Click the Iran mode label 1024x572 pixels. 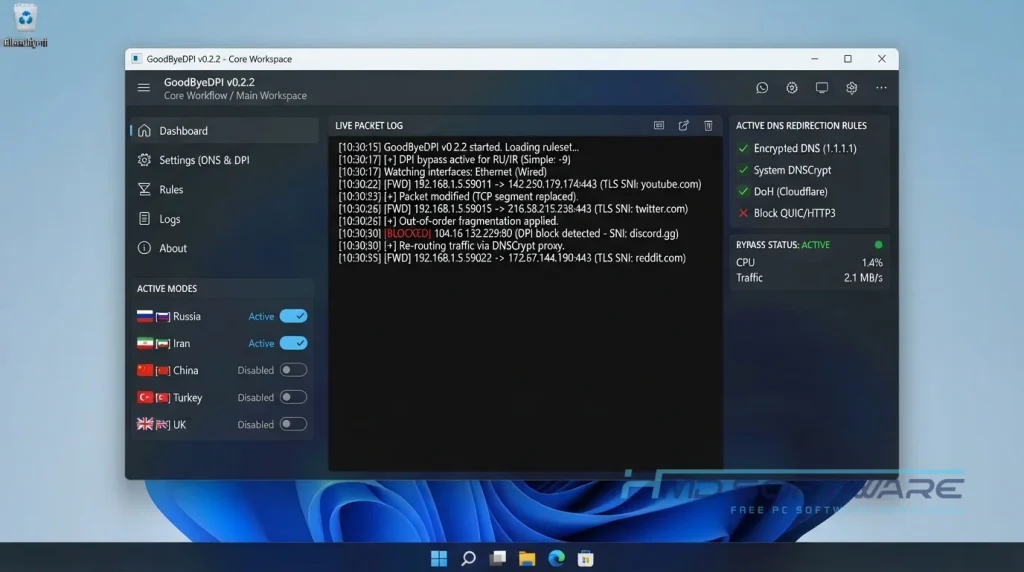(182, 343)
